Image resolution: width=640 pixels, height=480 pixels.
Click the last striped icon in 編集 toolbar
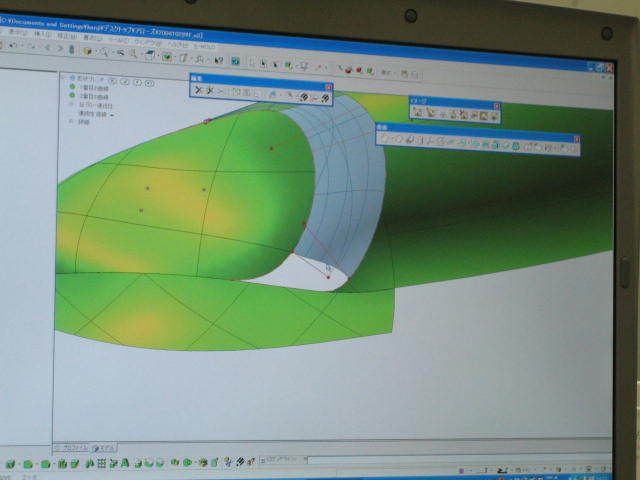pyautogui.click(x=325, y=98)
